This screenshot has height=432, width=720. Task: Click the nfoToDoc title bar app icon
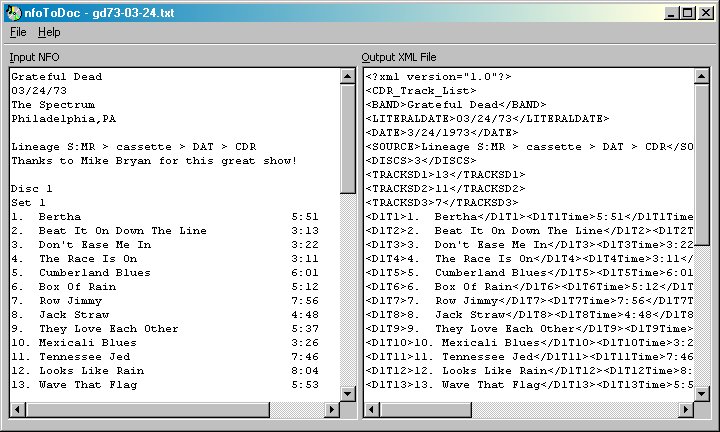tap(14, 12)
